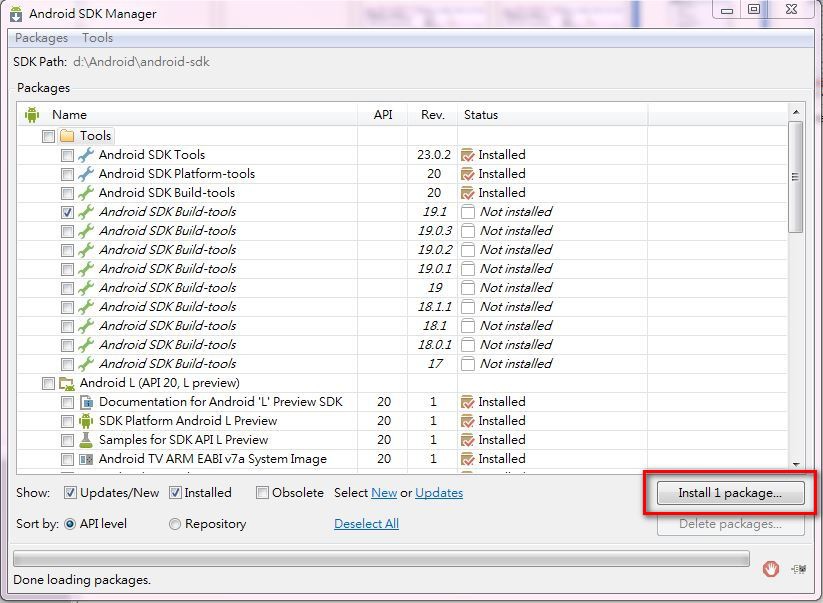The width and height of the screenshot is (823, 603).
Task: Click the Installed status icon for SDK Platform L Preview
Action: pyautogui.click(x=468, y=421)
